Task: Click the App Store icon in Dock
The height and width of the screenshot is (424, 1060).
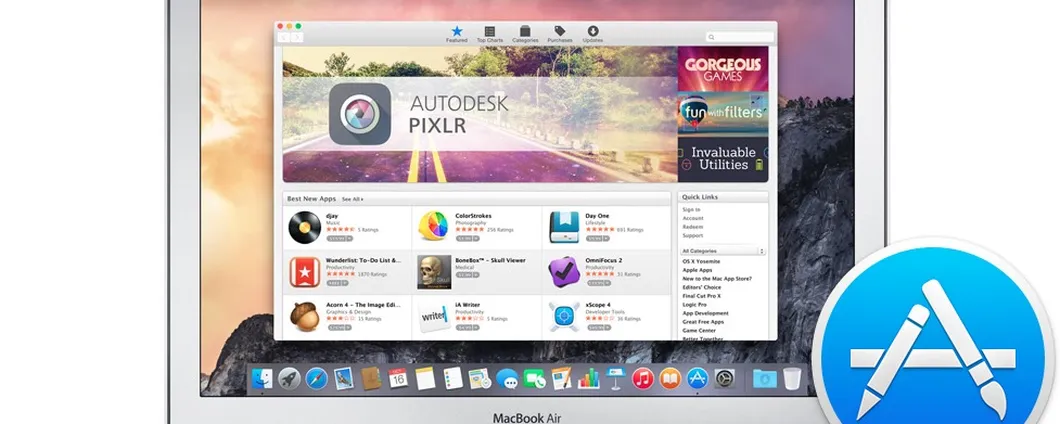Action: pyautogui.click(x=697, y=378)
